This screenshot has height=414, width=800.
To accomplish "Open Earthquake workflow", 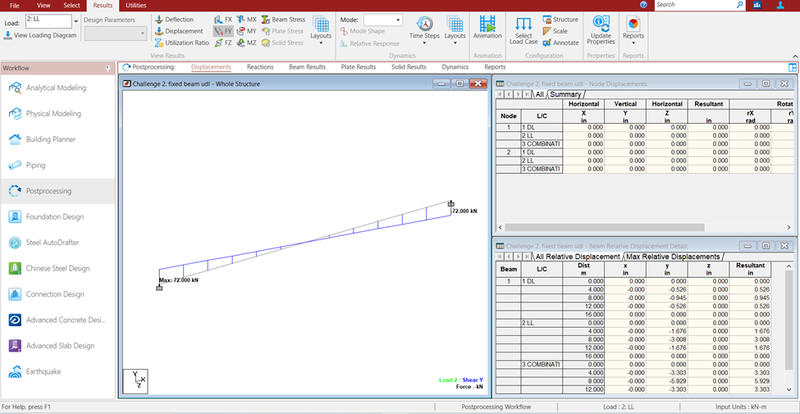I will tap(58, 372).
